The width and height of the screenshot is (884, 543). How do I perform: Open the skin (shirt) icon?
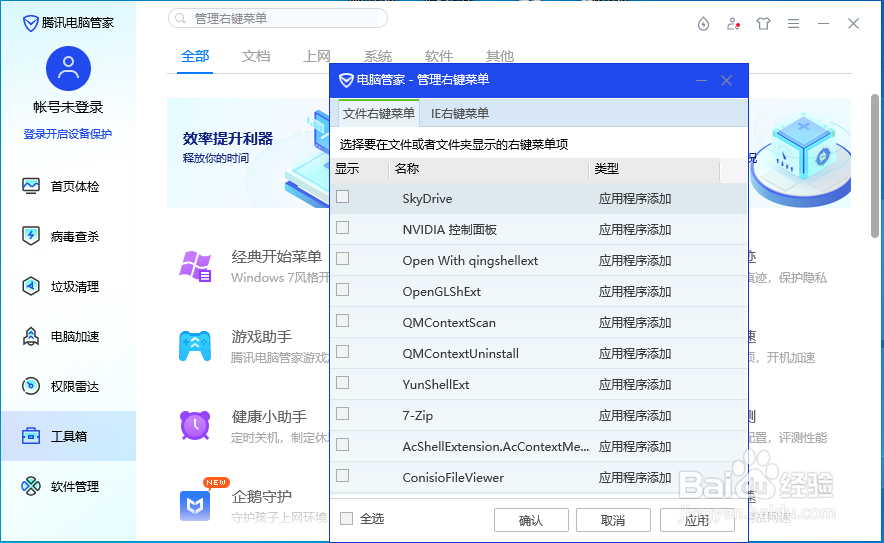pyautogui.click(x=763, y=24)
